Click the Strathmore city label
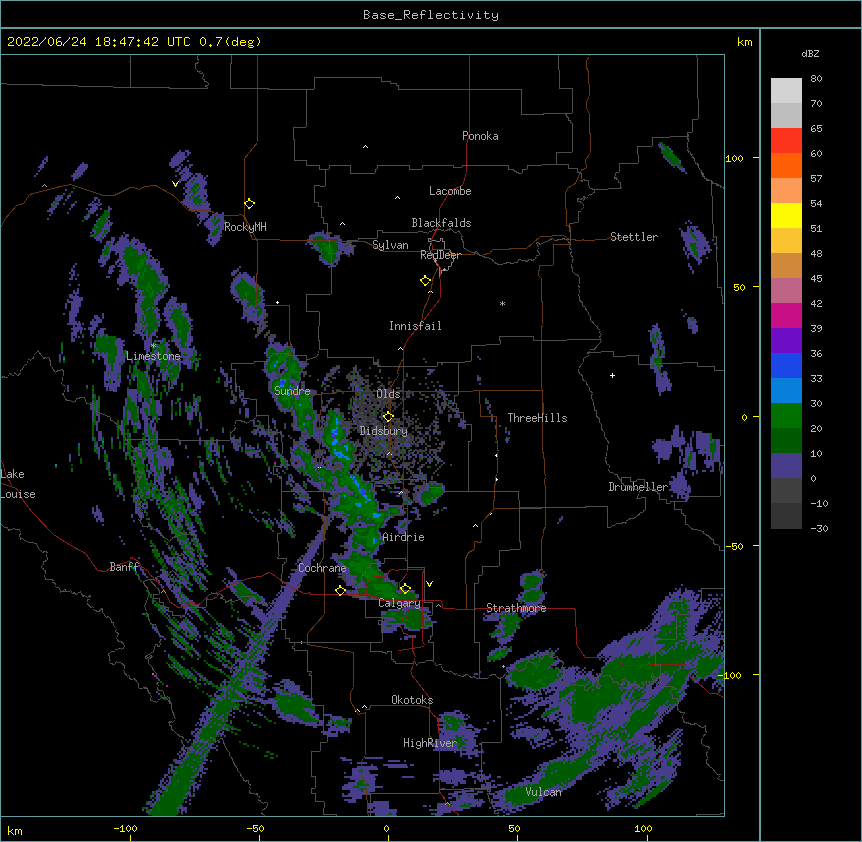Screen dimensions: 862x842 point(516,608)
